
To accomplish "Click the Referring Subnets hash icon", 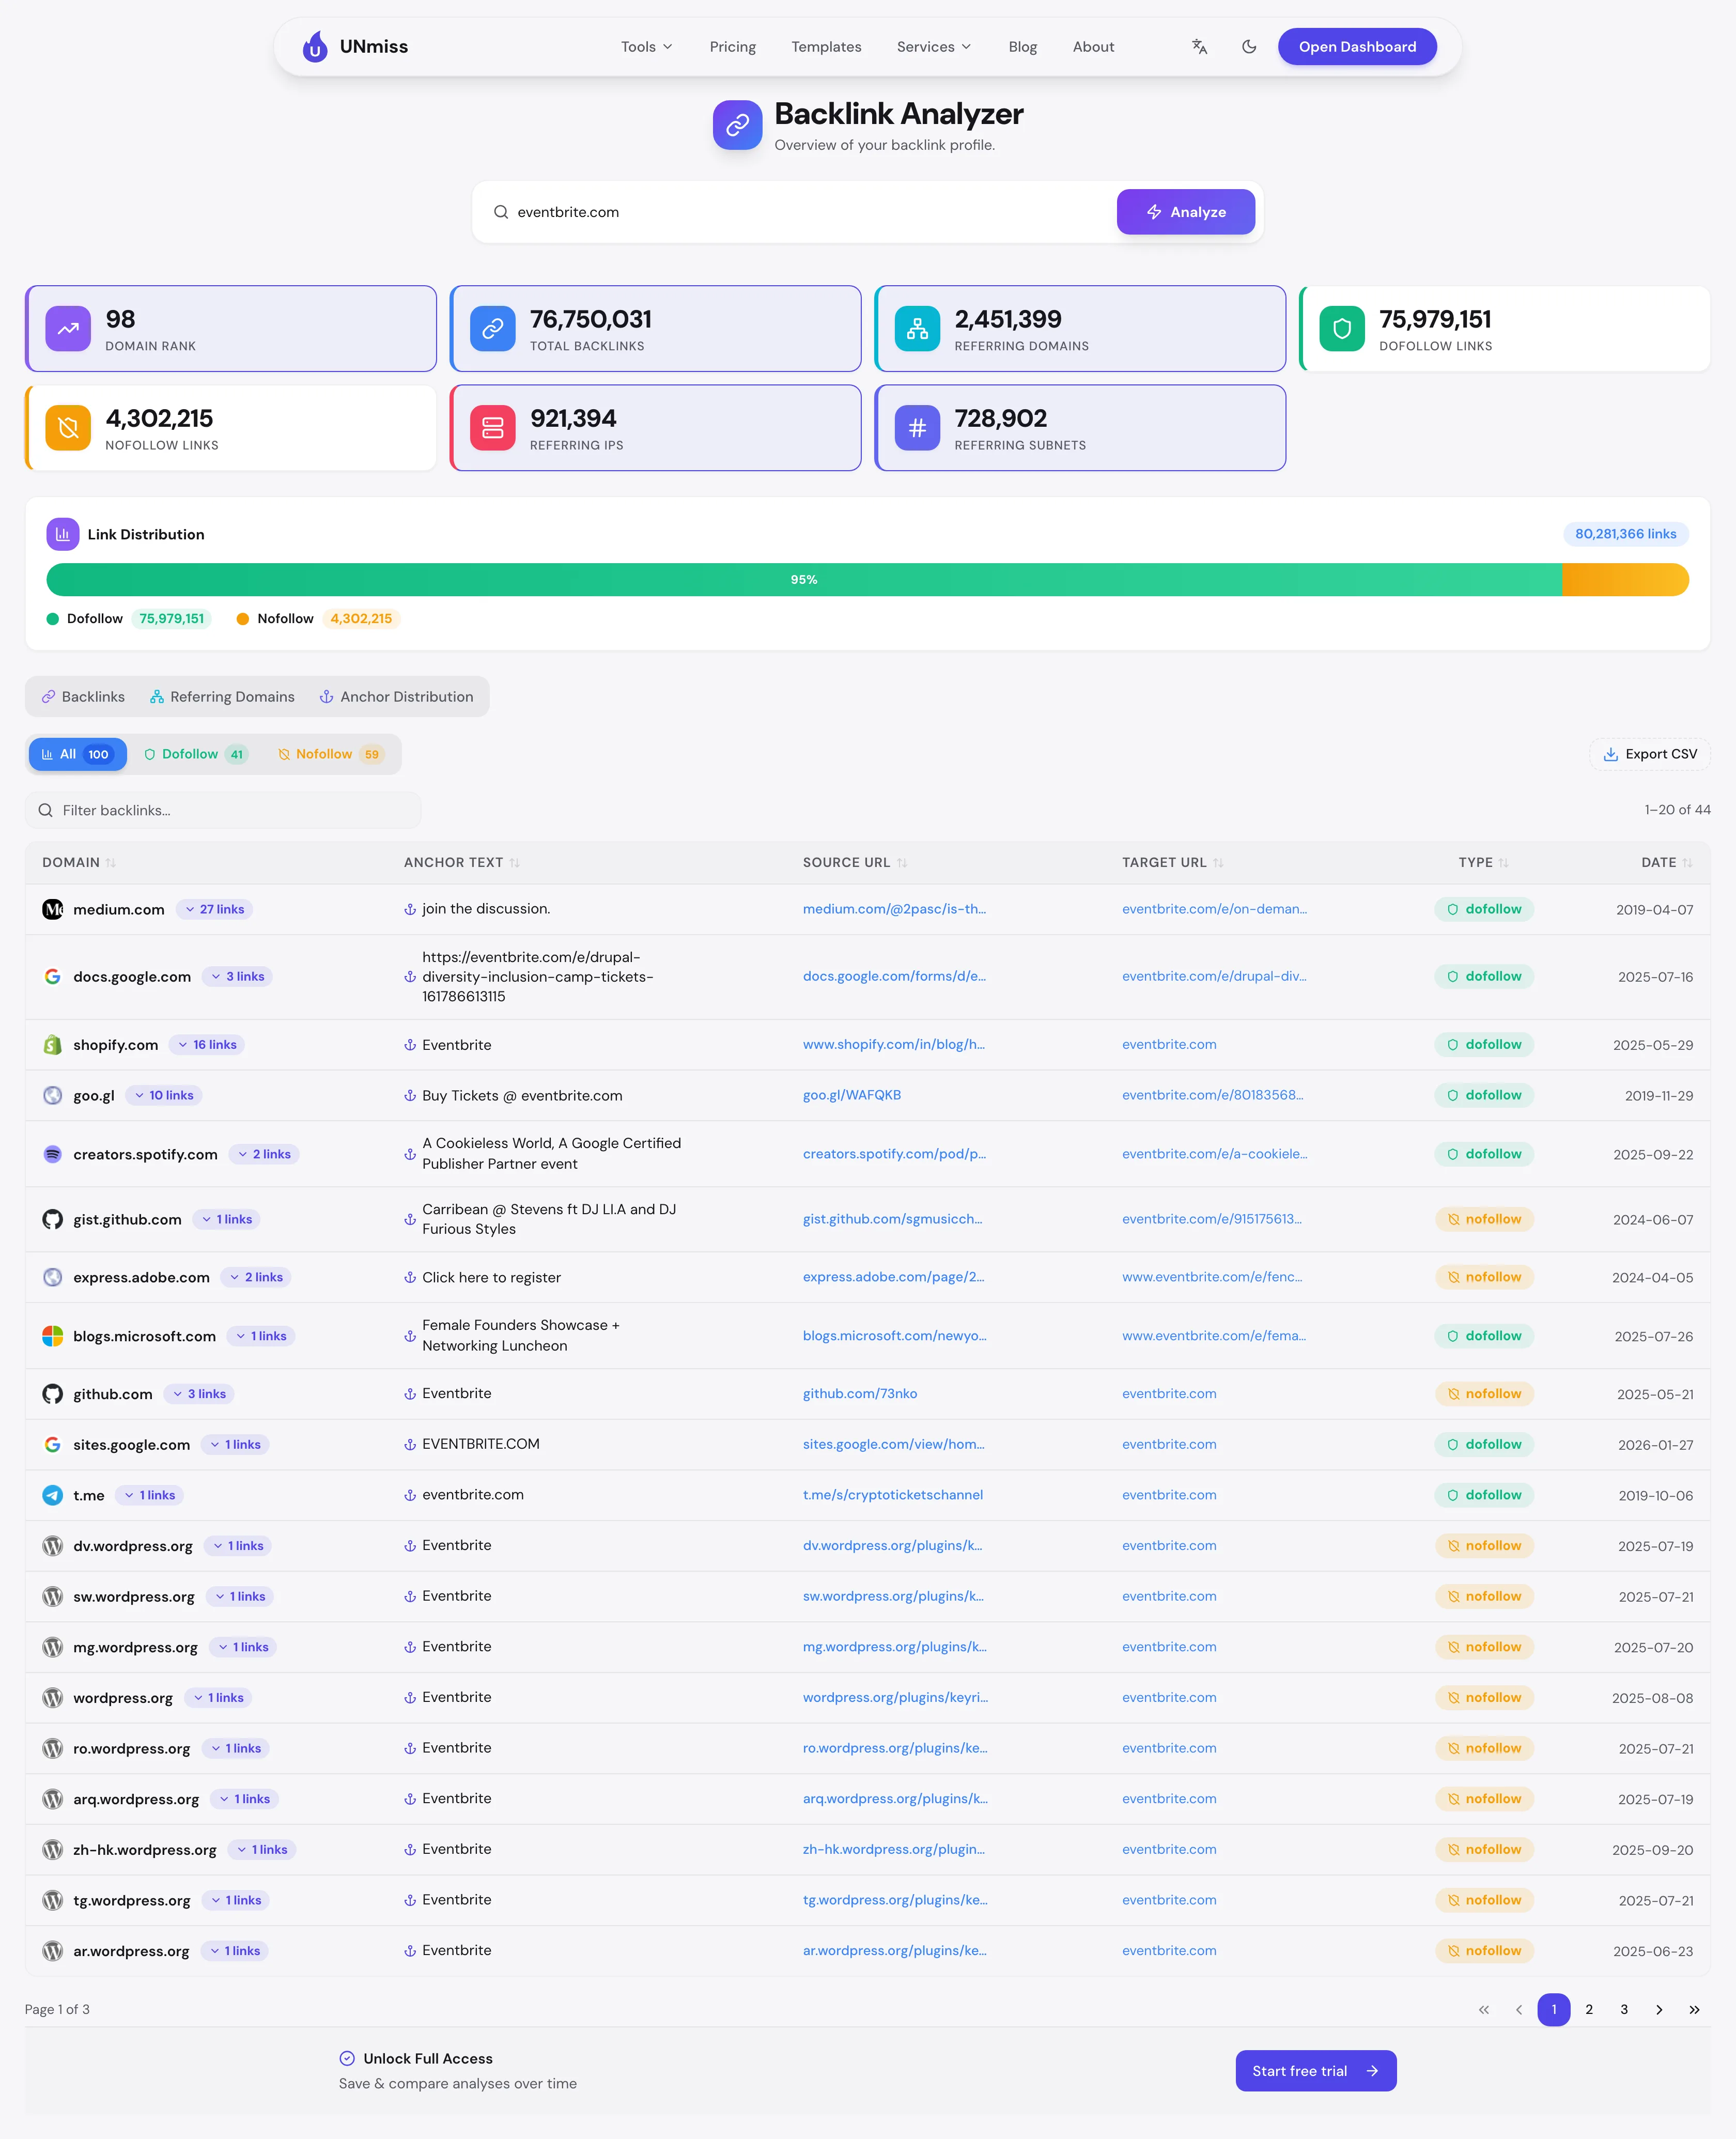I will click(x=917, y=428).
